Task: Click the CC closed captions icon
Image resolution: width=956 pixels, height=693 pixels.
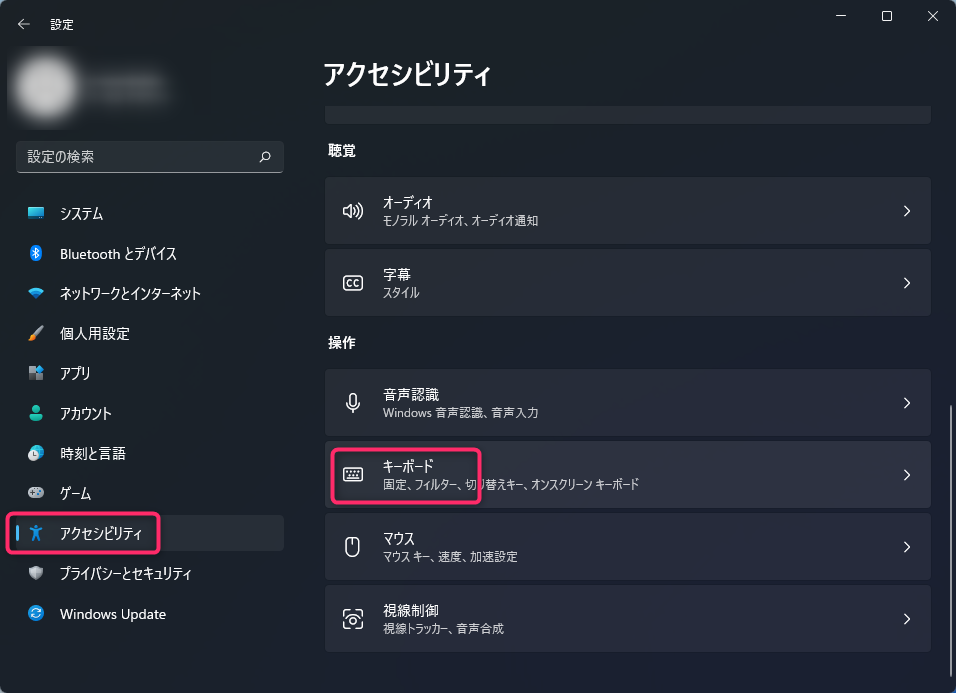Action: [353, 283]
